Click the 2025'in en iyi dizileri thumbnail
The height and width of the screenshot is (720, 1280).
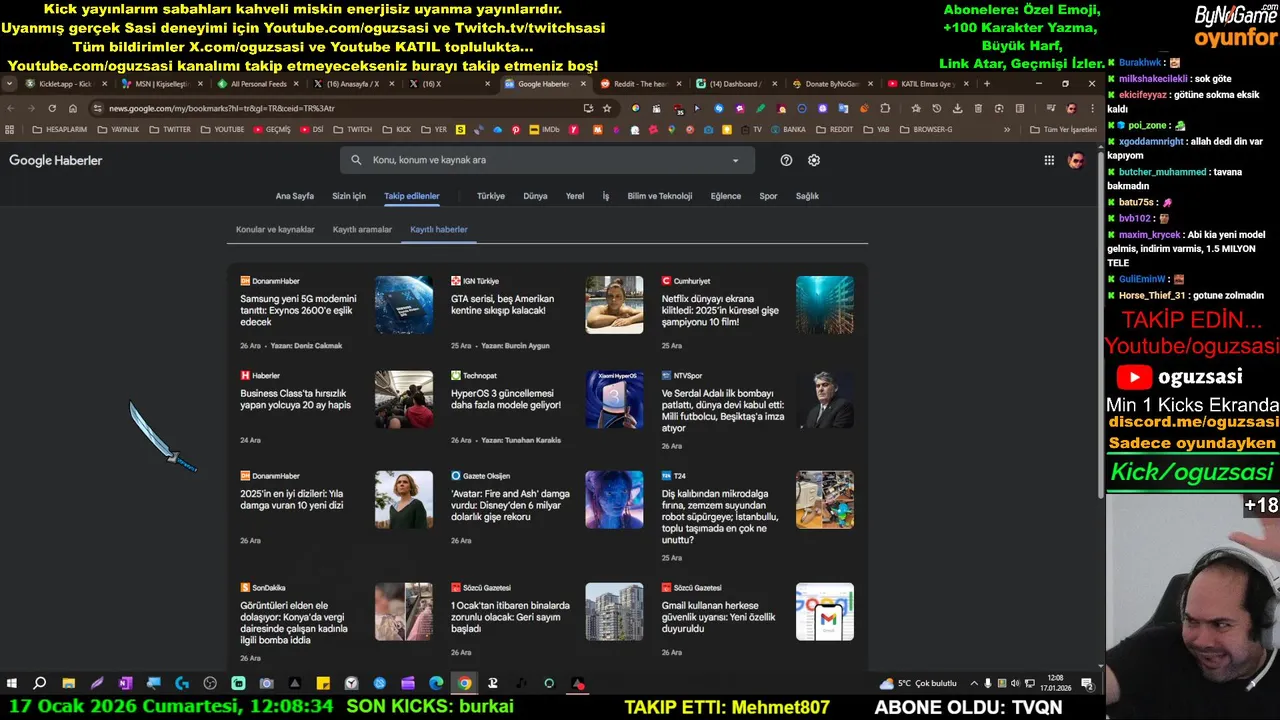point(404,500)
